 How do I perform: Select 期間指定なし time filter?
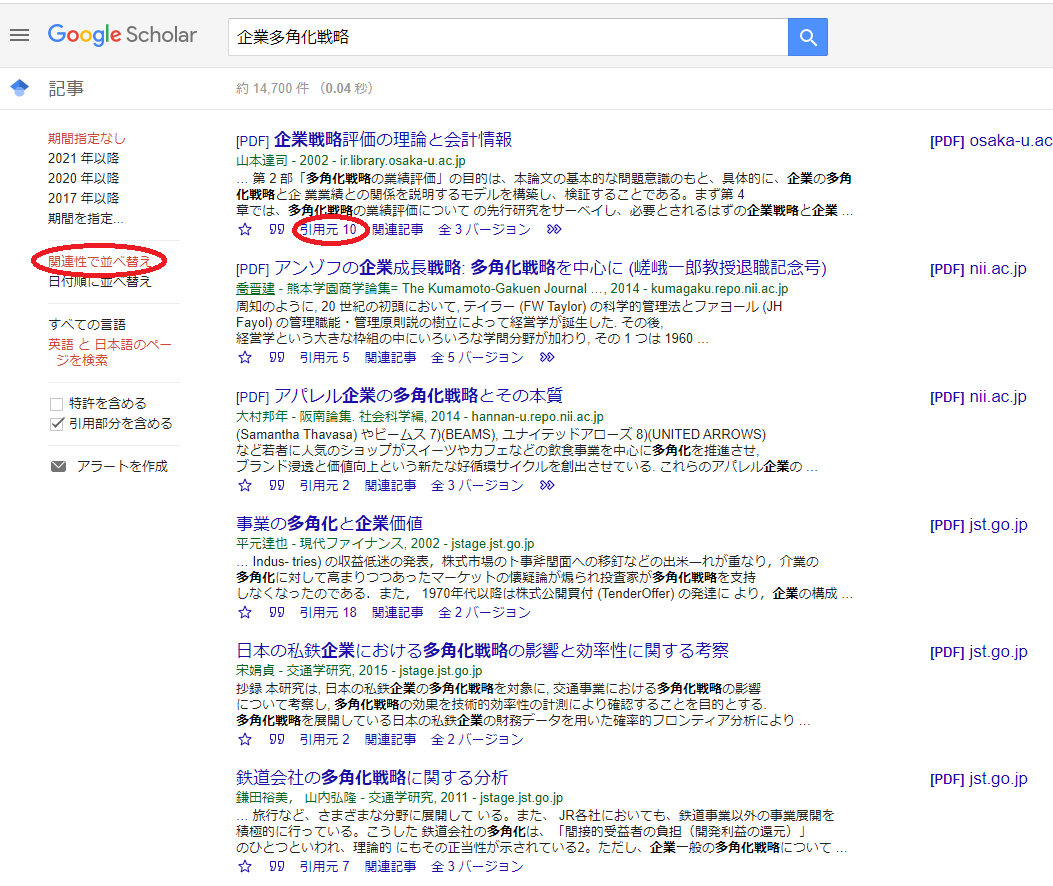(x=87, y=138)
